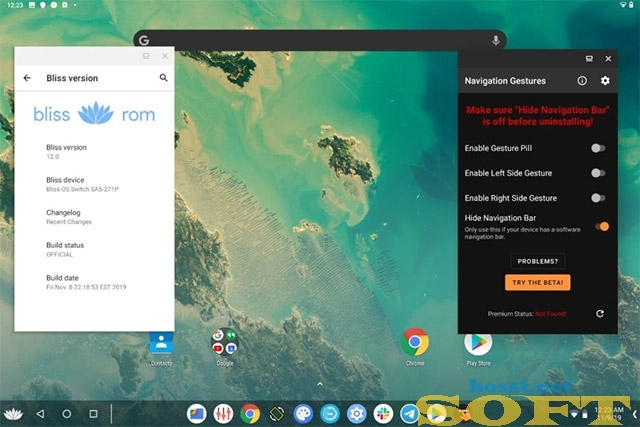Open the screen rotation app in taskbar
The width and height of the screenshot is (640, 427).
277,414
